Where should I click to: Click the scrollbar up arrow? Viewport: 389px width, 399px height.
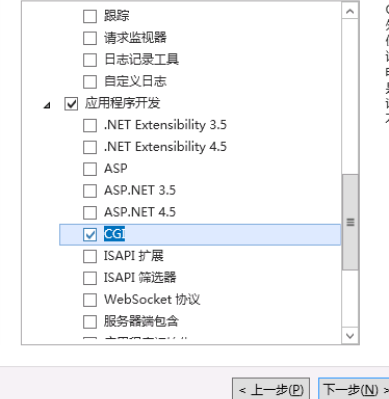(350, 11)
